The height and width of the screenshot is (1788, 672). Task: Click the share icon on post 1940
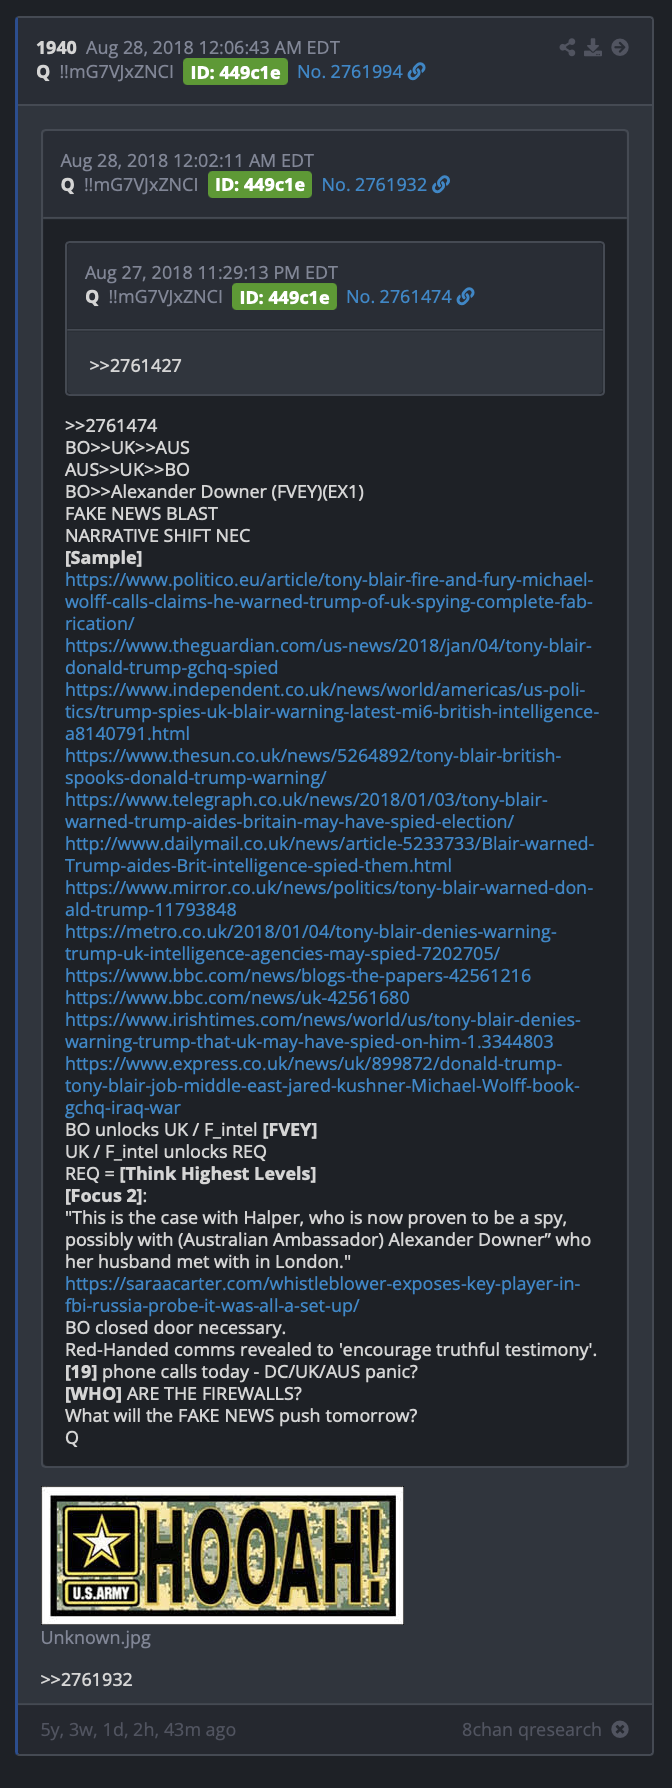click(x=567, y=47)
